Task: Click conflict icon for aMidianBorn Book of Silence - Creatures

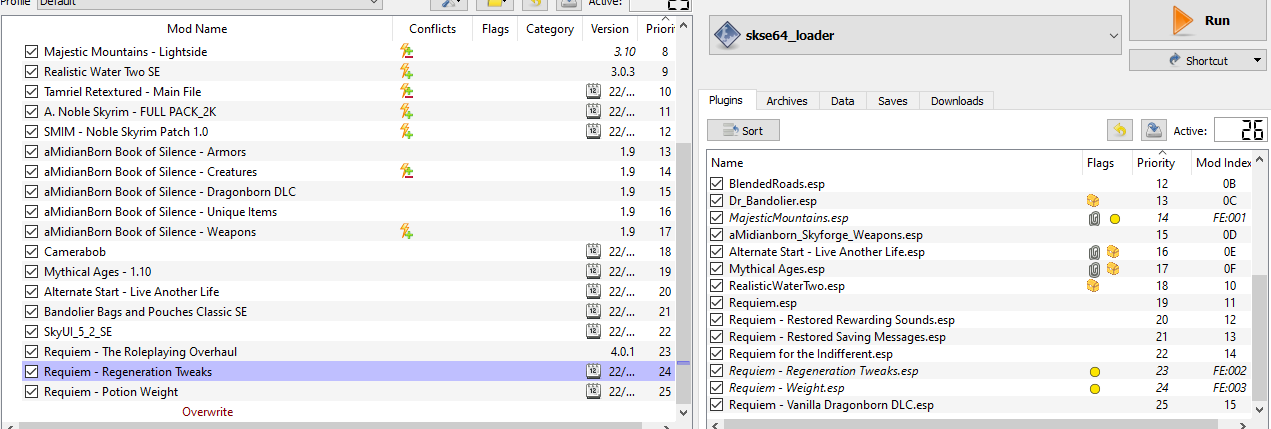Action: (406, 171)
